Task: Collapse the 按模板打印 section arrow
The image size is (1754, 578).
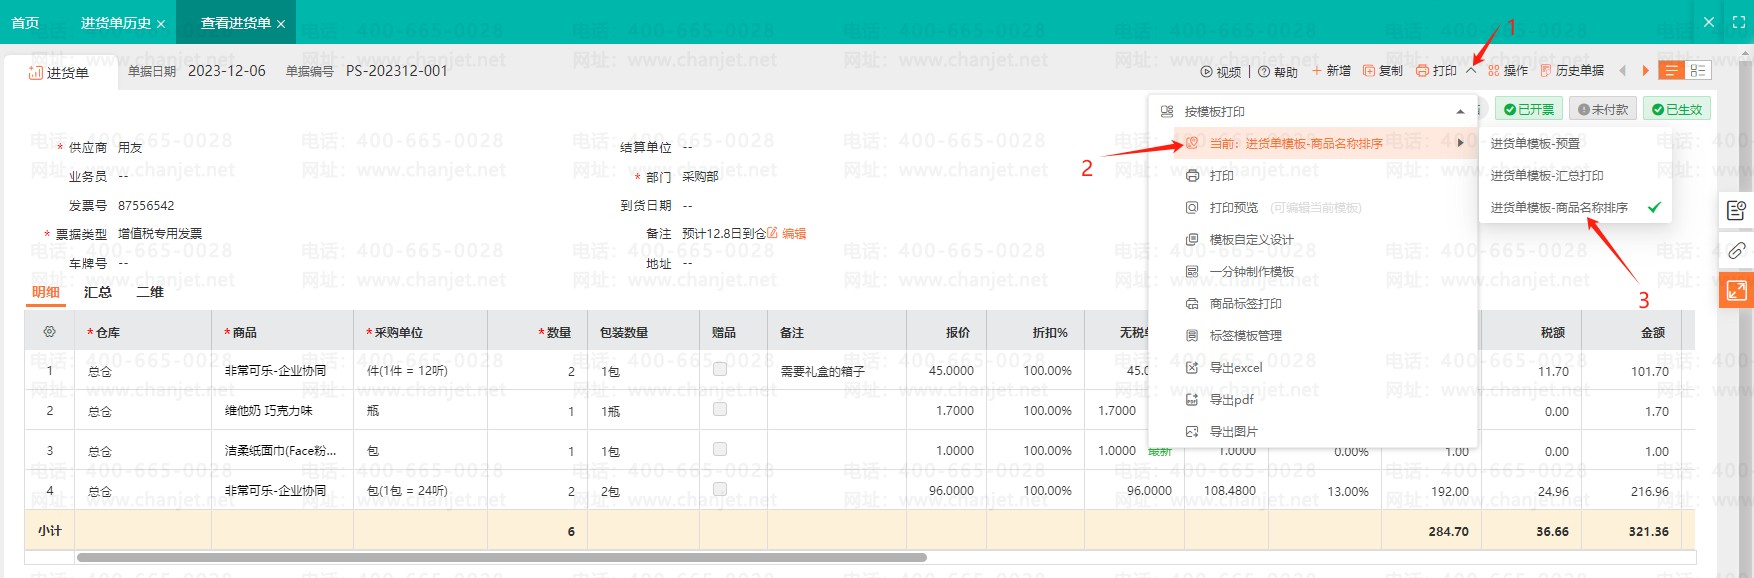Action: [x=1460, y=112]
